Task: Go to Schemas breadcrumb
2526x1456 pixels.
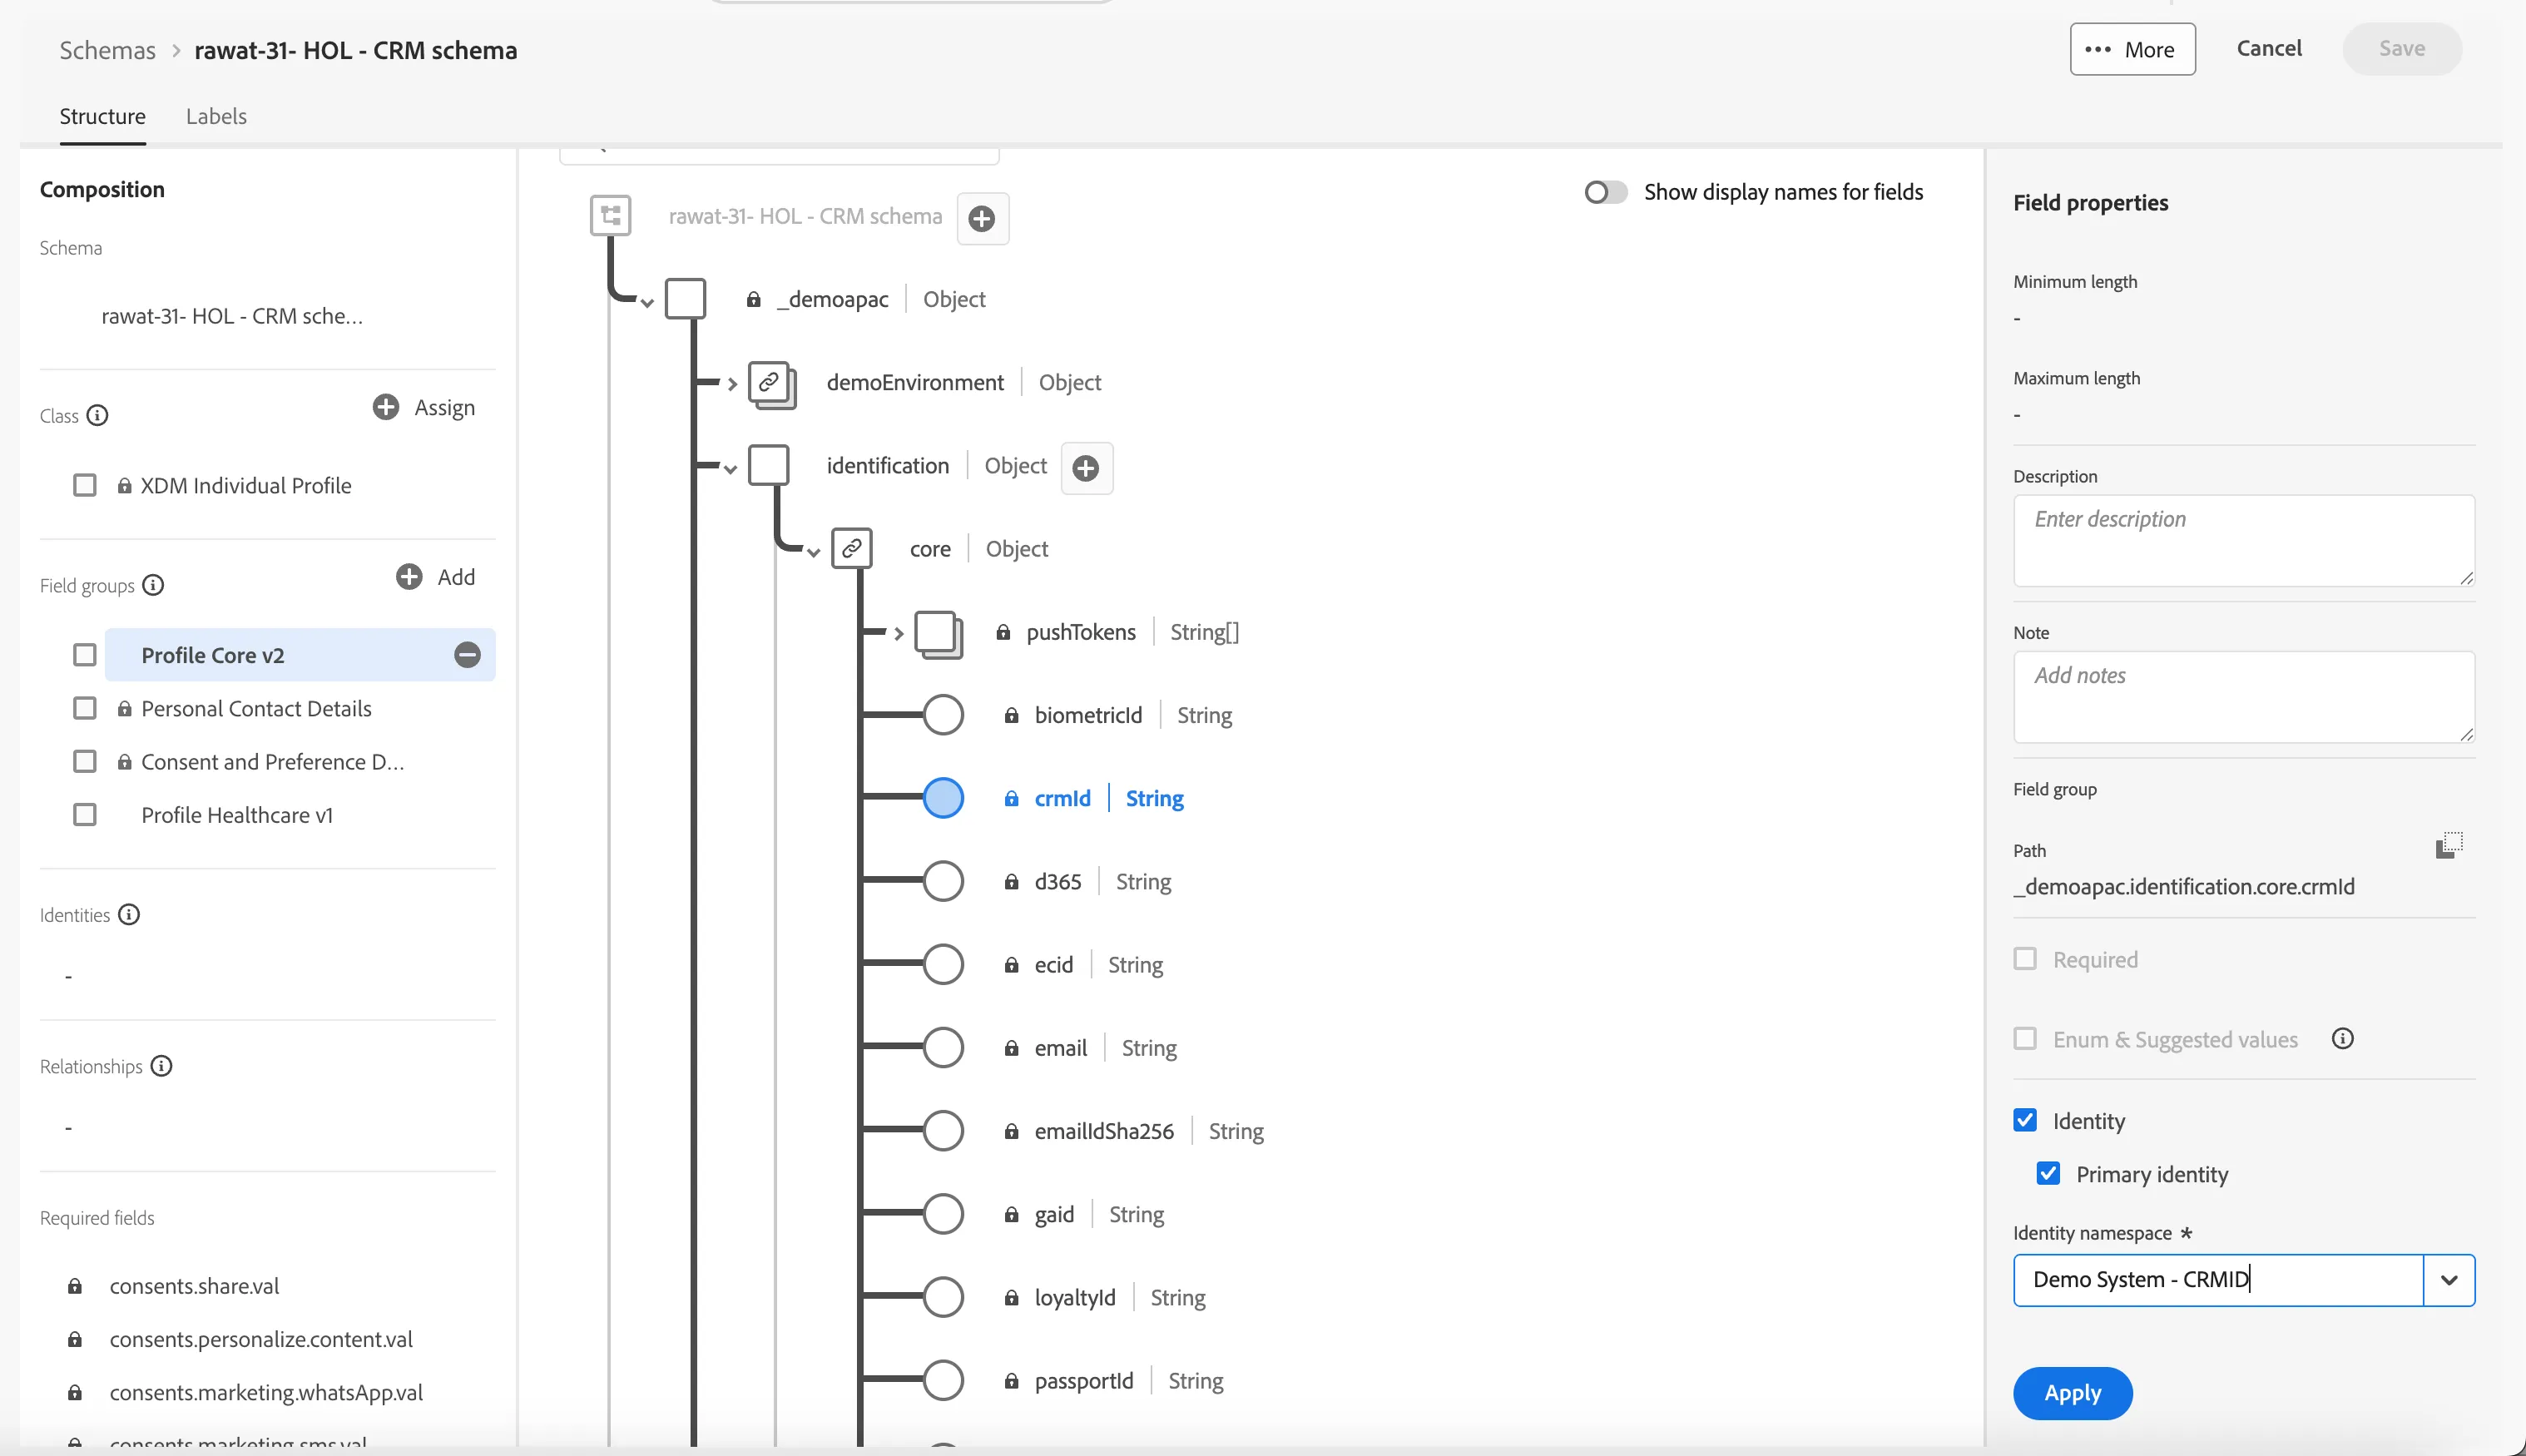Action: [107, 50]
